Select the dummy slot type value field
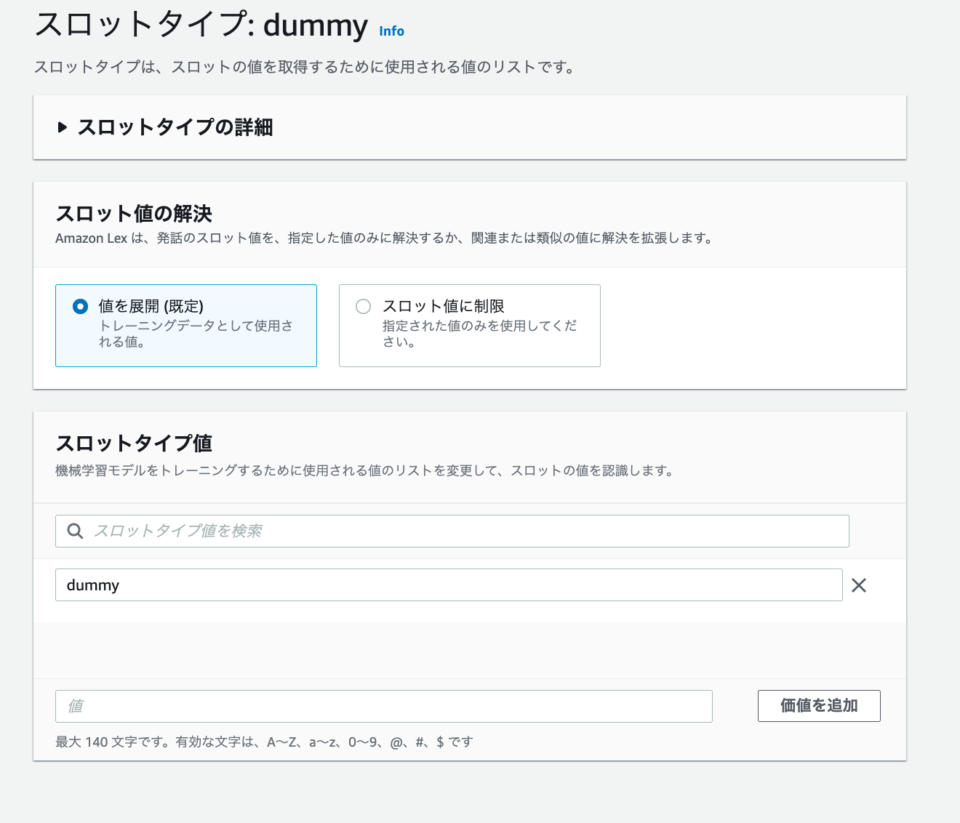960x823 pixels. (x=450, y=585)
